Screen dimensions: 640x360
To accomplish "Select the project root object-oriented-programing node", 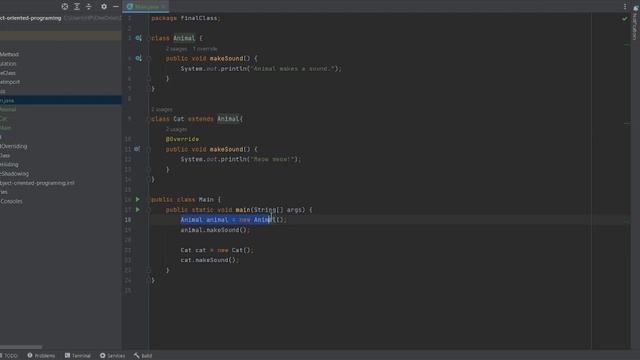I will [x=31, y=18].
